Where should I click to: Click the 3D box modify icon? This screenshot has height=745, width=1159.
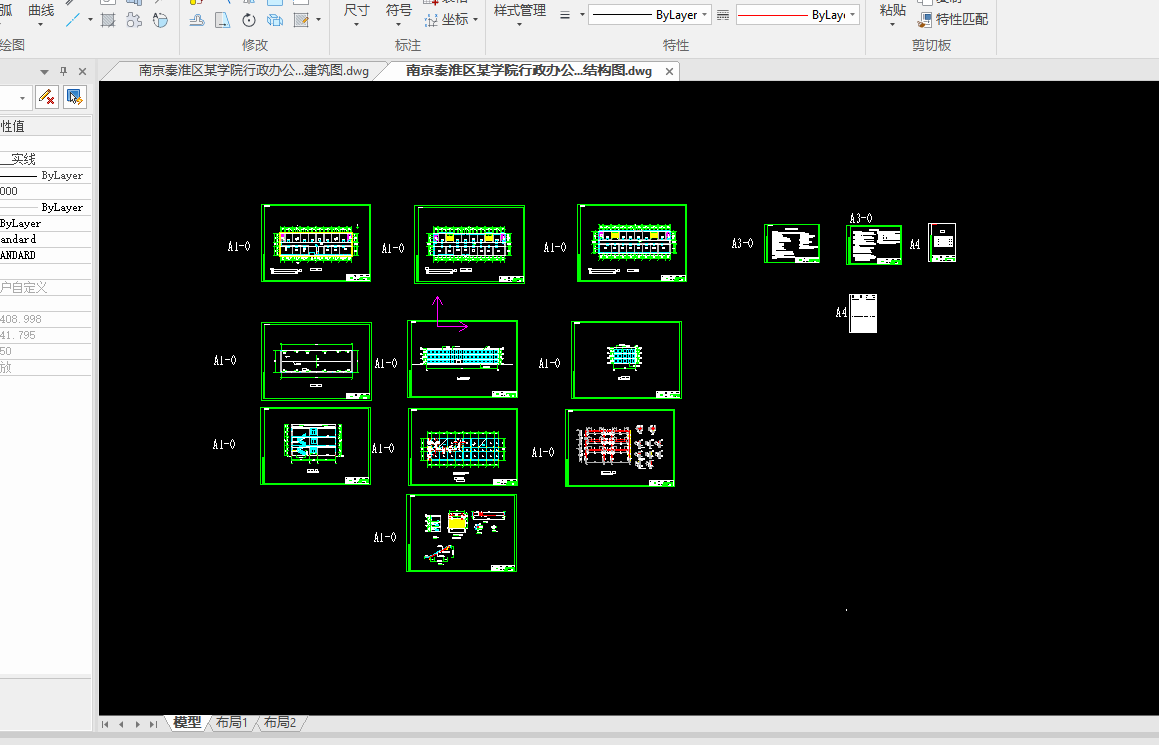point(275,20)
